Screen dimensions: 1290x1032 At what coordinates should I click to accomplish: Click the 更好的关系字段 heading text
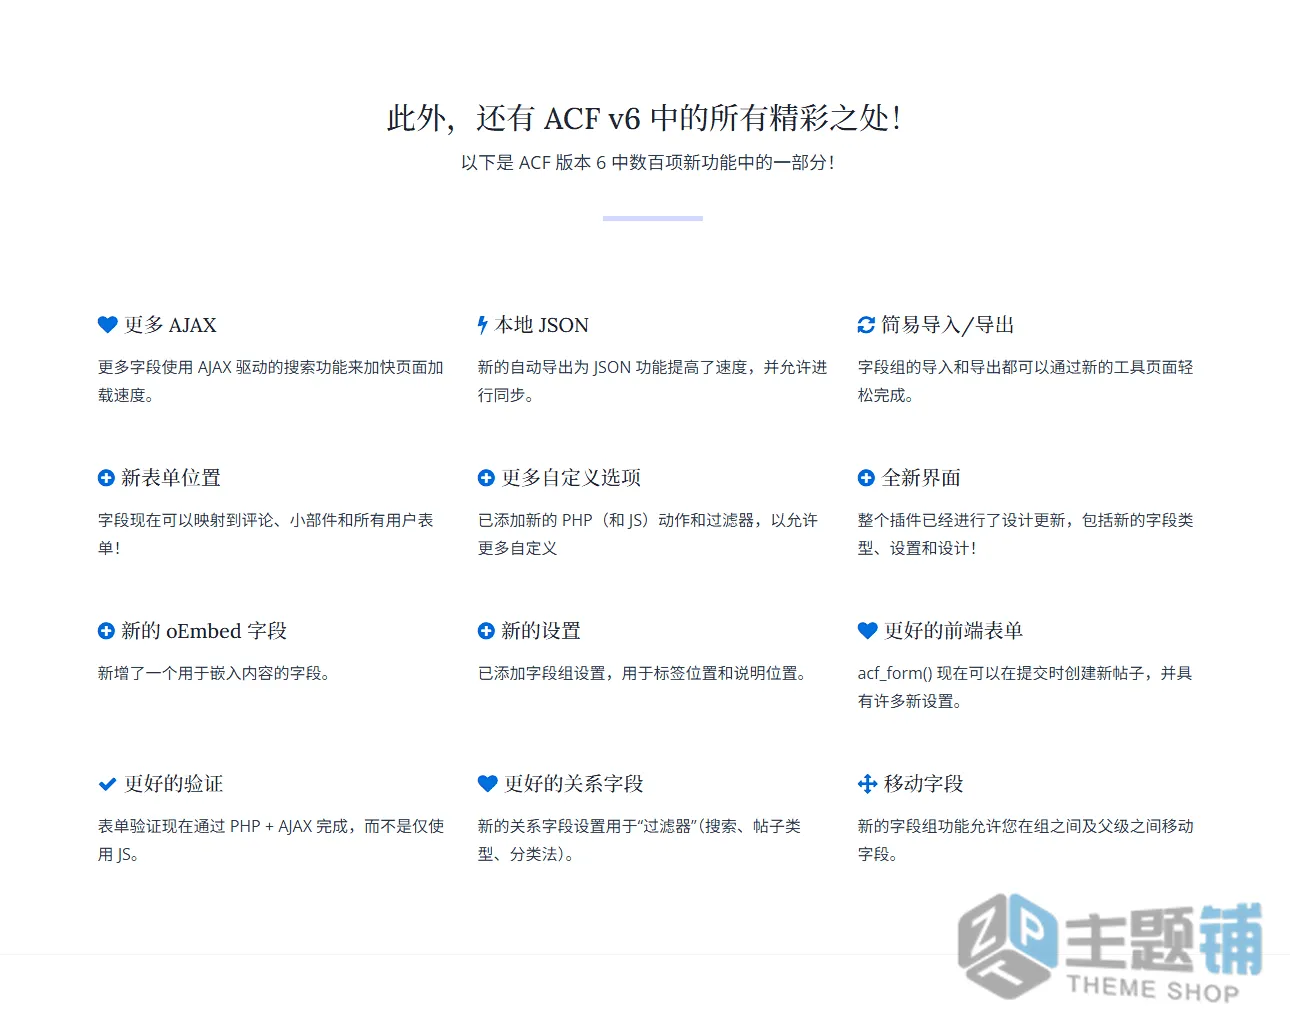[574, 784]
